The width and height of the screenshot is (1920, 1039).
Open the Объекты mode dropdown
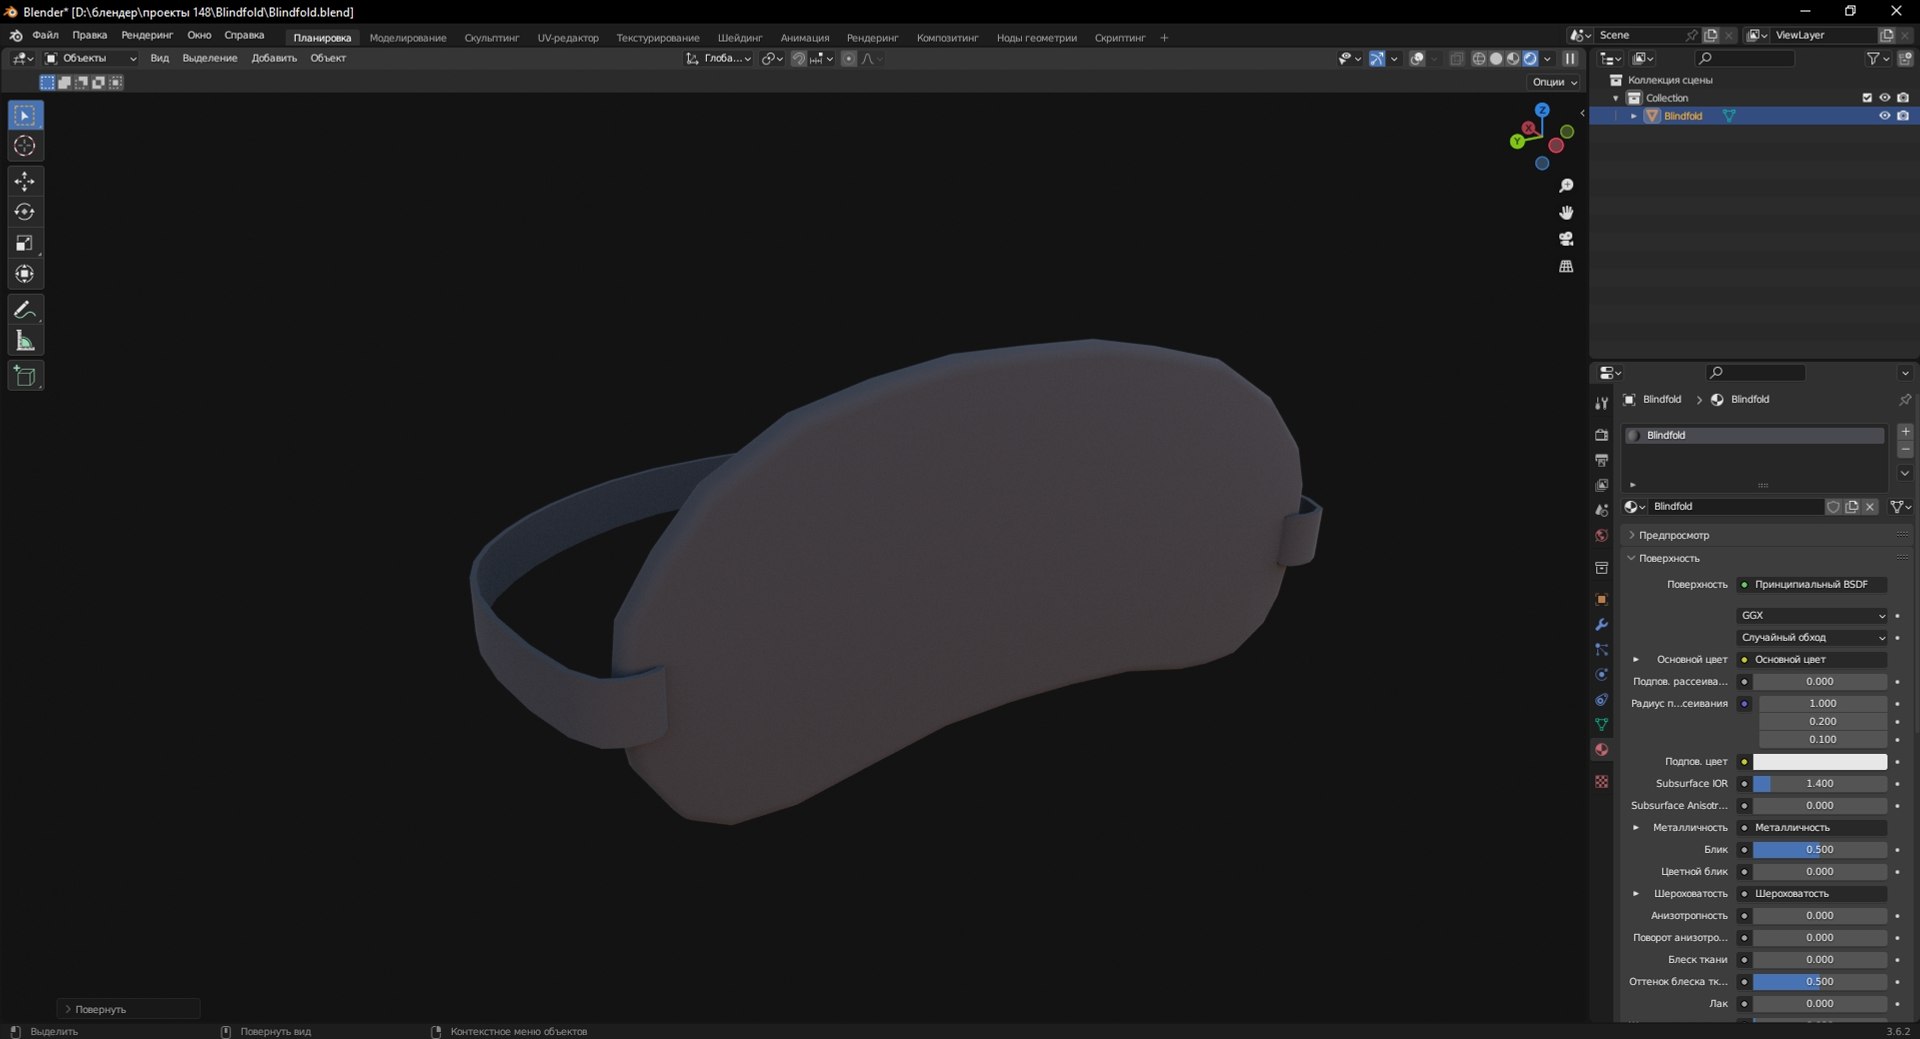(90, 58)
